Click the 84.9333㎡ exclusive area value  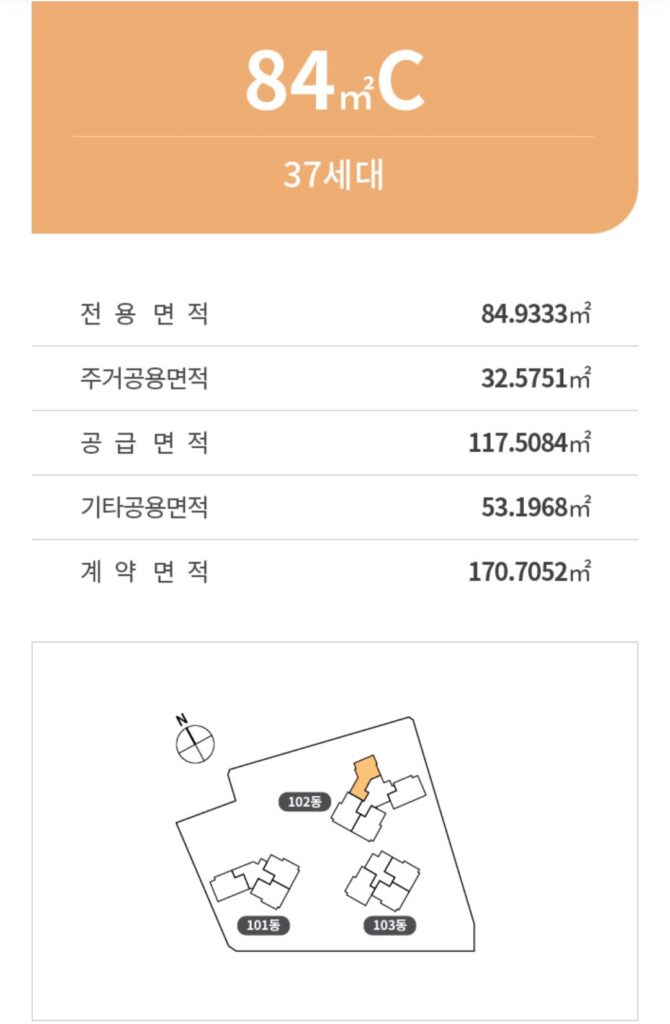[x=536, y=313]
